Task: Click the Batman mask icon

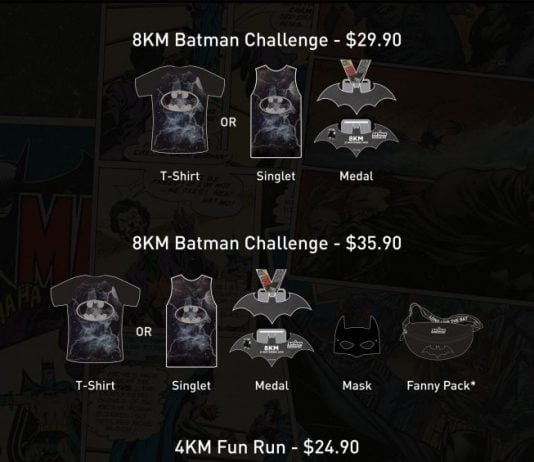Action: 357,335
